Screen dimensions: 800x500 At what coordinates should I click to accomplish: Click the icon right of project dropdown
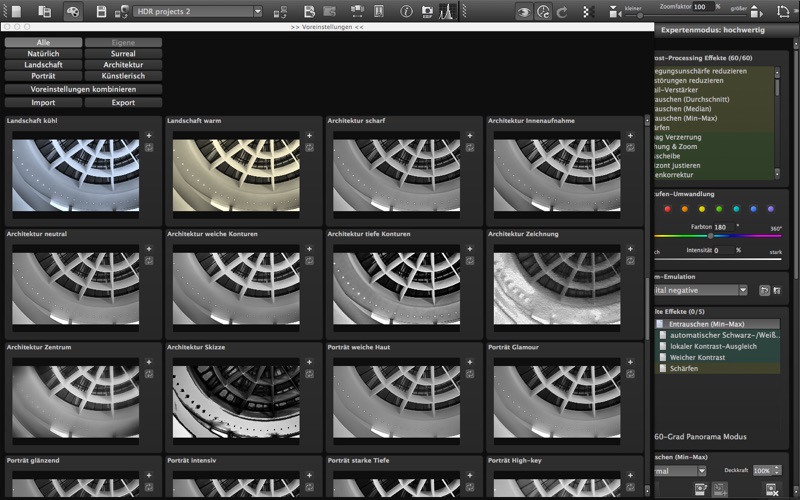coord(280,11)
